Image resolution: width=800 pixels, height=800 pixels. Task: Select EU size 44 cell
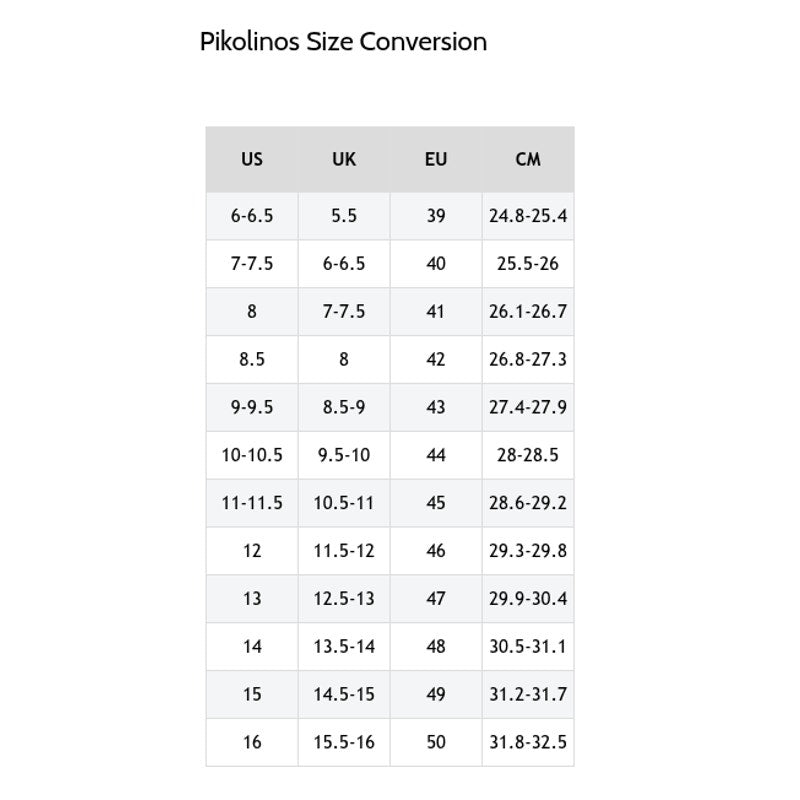436,455
